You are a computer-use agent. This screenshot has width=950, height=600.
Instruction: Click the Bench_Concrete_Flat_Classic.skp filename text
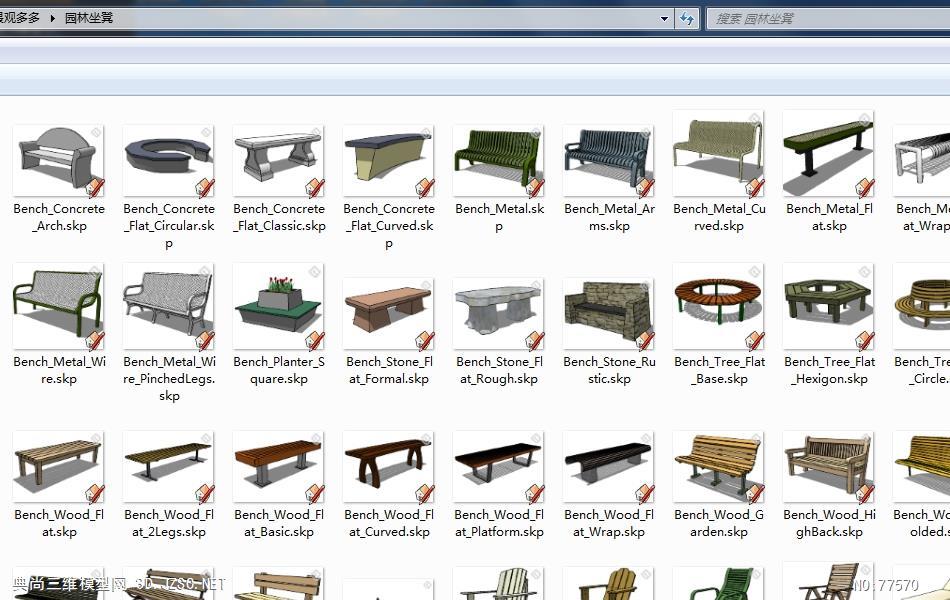tap(279, 217)
